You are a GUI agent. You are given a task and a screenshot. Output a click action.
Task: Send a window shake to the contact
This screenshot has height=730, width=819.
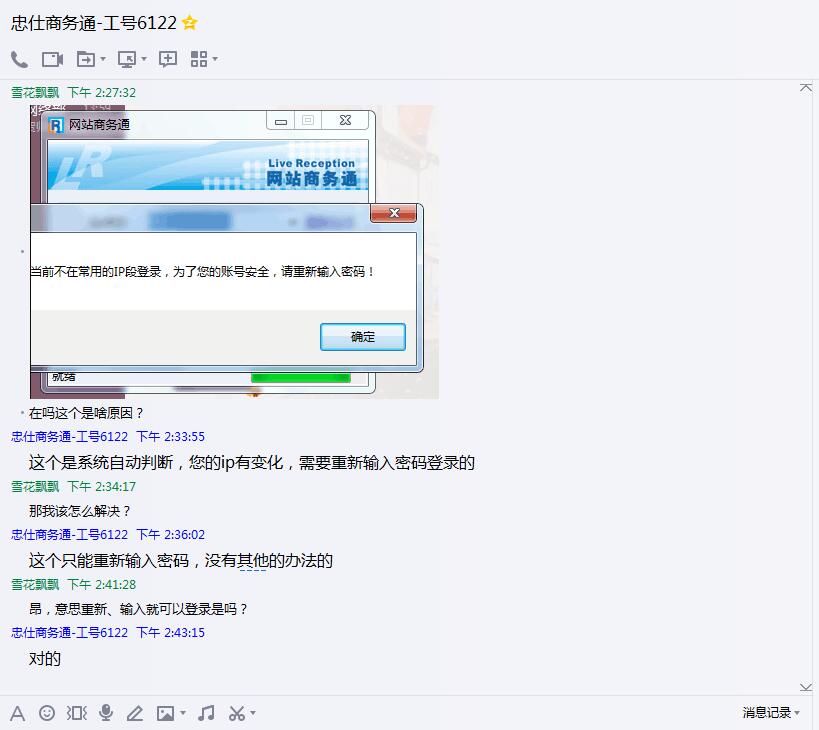pyautogui.click(x=75, y=714)
